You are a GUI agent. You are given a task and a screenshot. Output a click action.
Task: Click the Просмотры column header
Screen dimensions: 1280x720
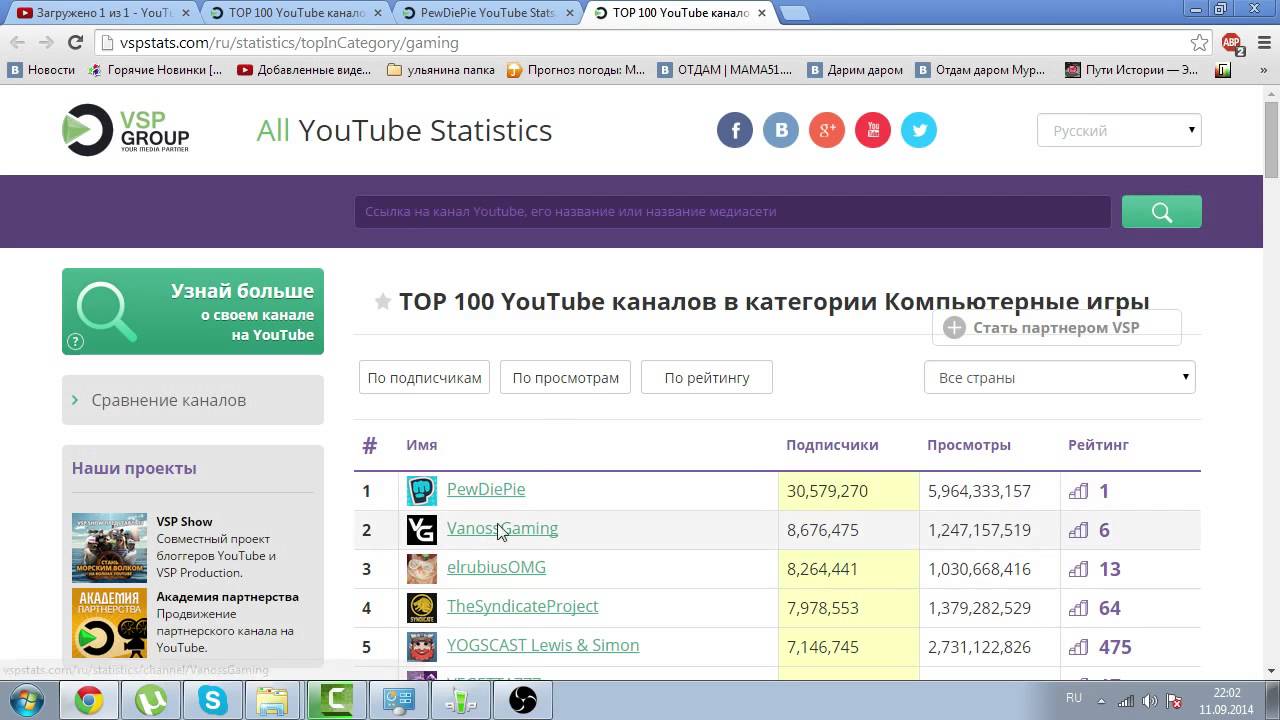969,445
